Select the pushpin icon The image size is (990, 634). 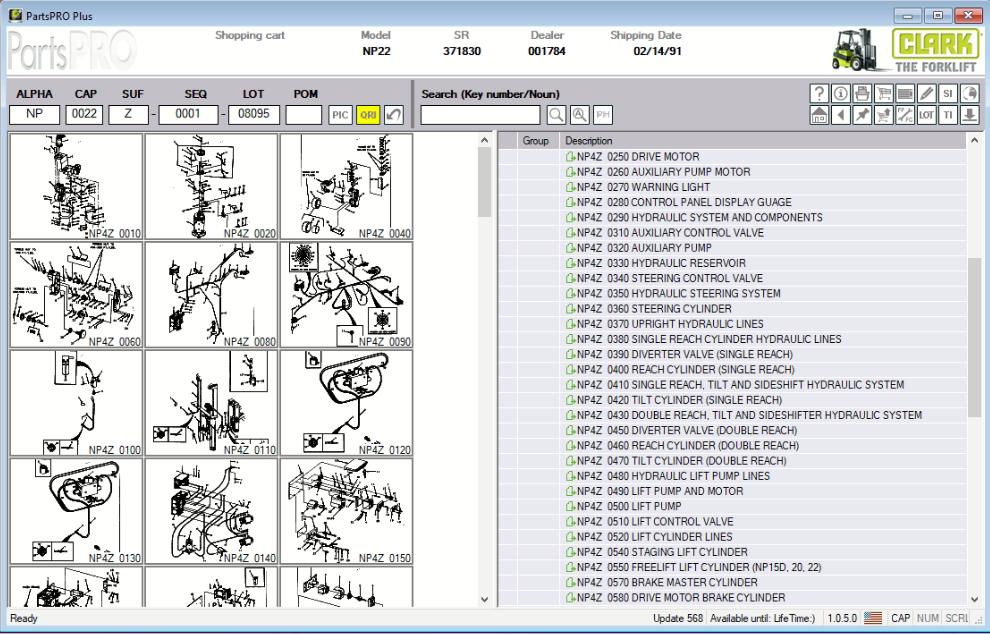pyautogui.click(x=863, y=115)
